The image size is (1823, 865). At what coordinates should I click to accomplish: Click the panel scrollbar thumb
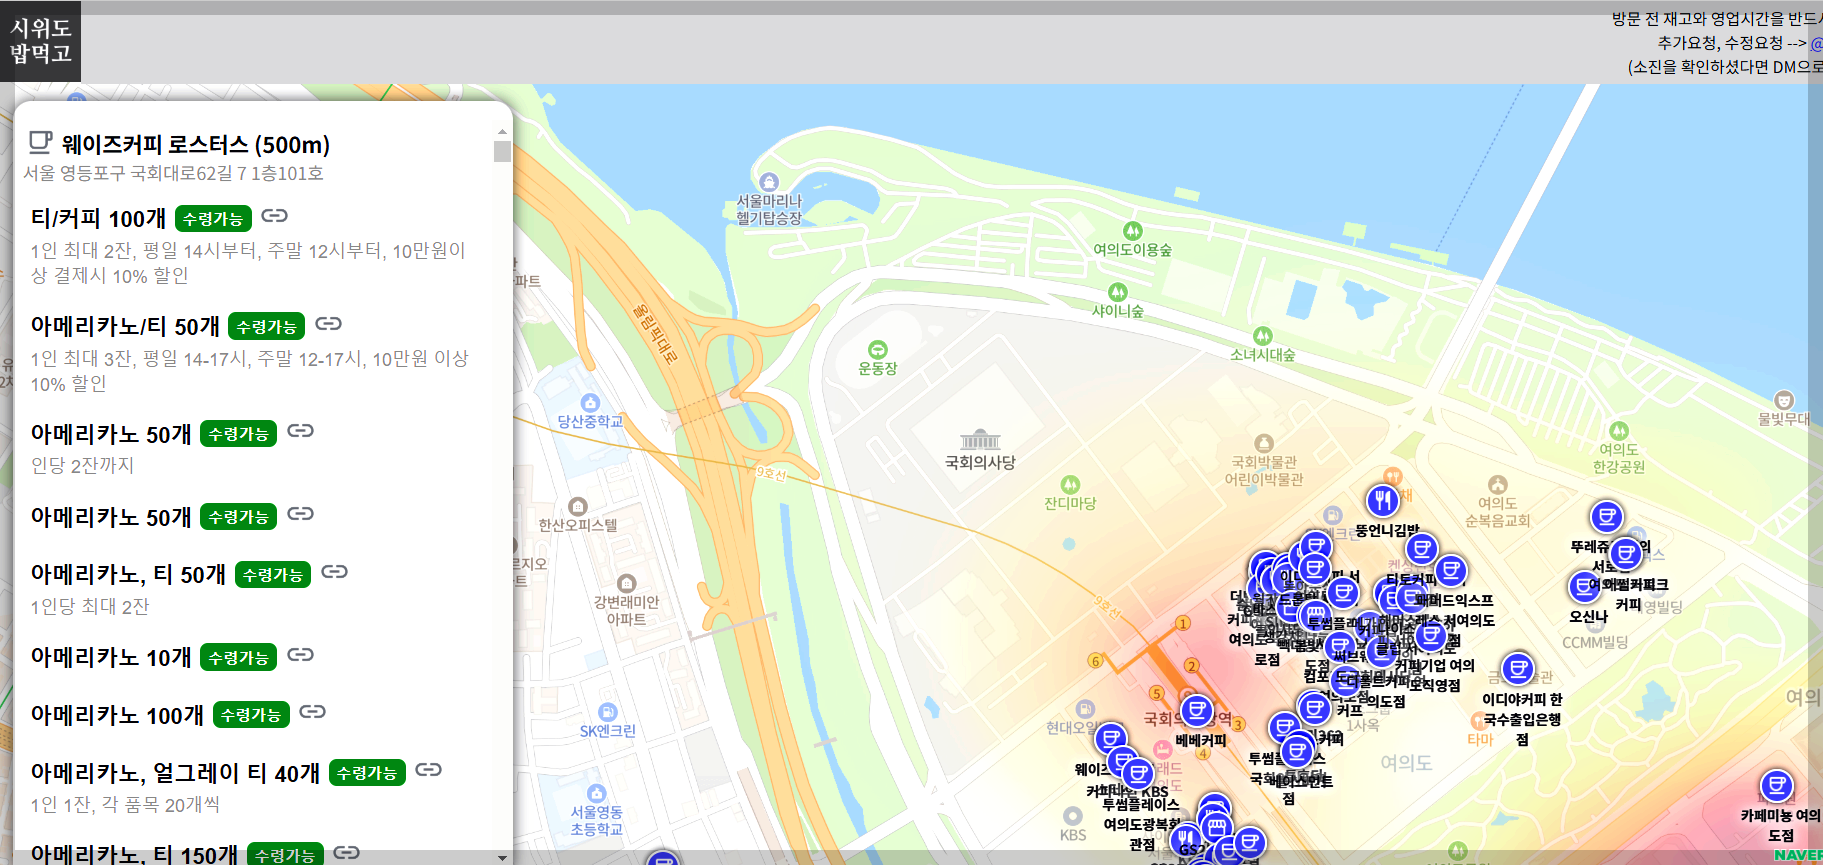click(x=502, y=151)
